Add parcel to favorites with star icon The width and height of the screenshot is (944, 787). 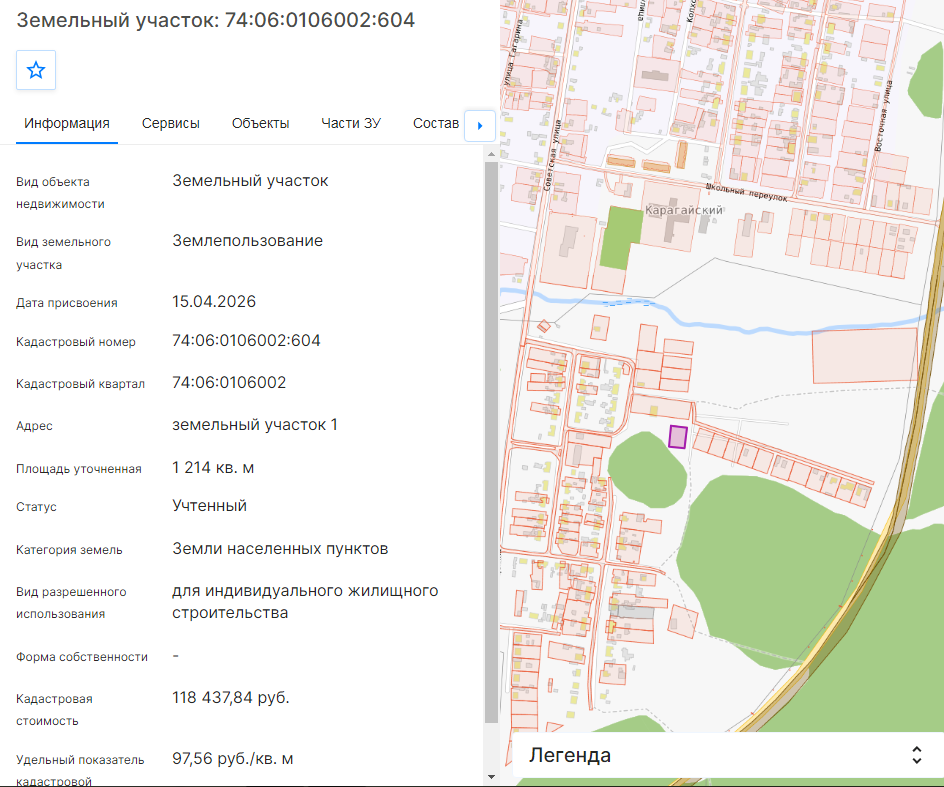36,70
